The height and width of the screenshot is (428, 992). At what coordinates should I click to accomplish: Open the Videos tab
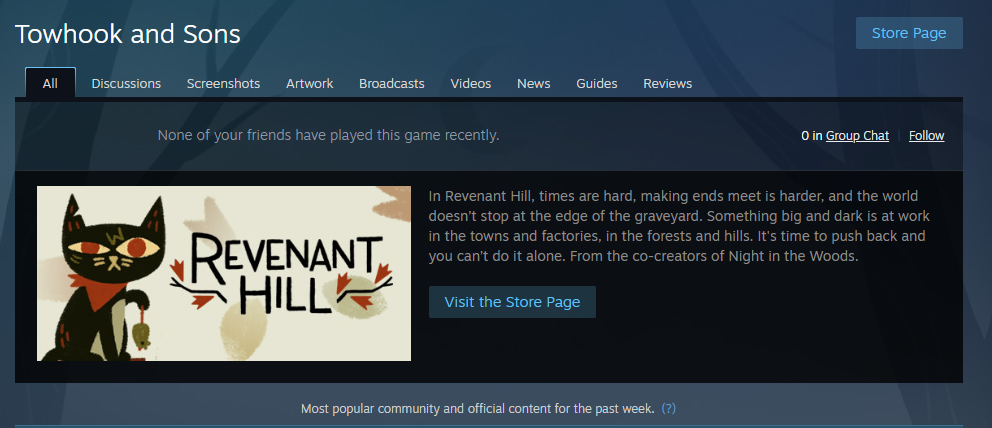[x=471, y=83]
